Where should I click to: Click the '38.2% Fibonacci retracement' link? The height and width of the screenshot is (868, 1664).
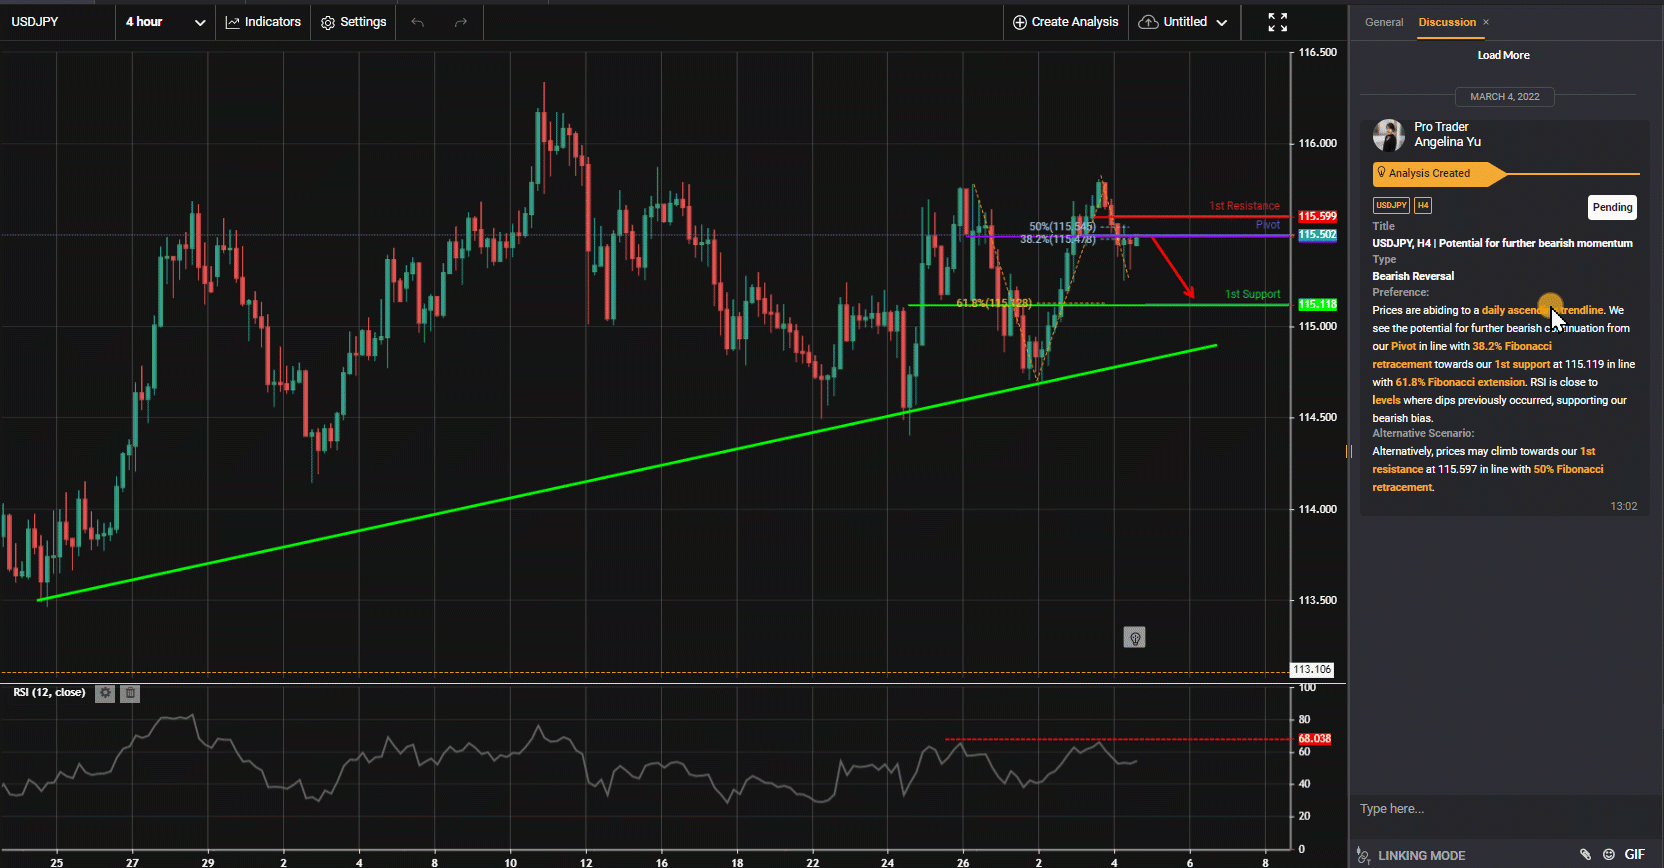[1462, 355]
